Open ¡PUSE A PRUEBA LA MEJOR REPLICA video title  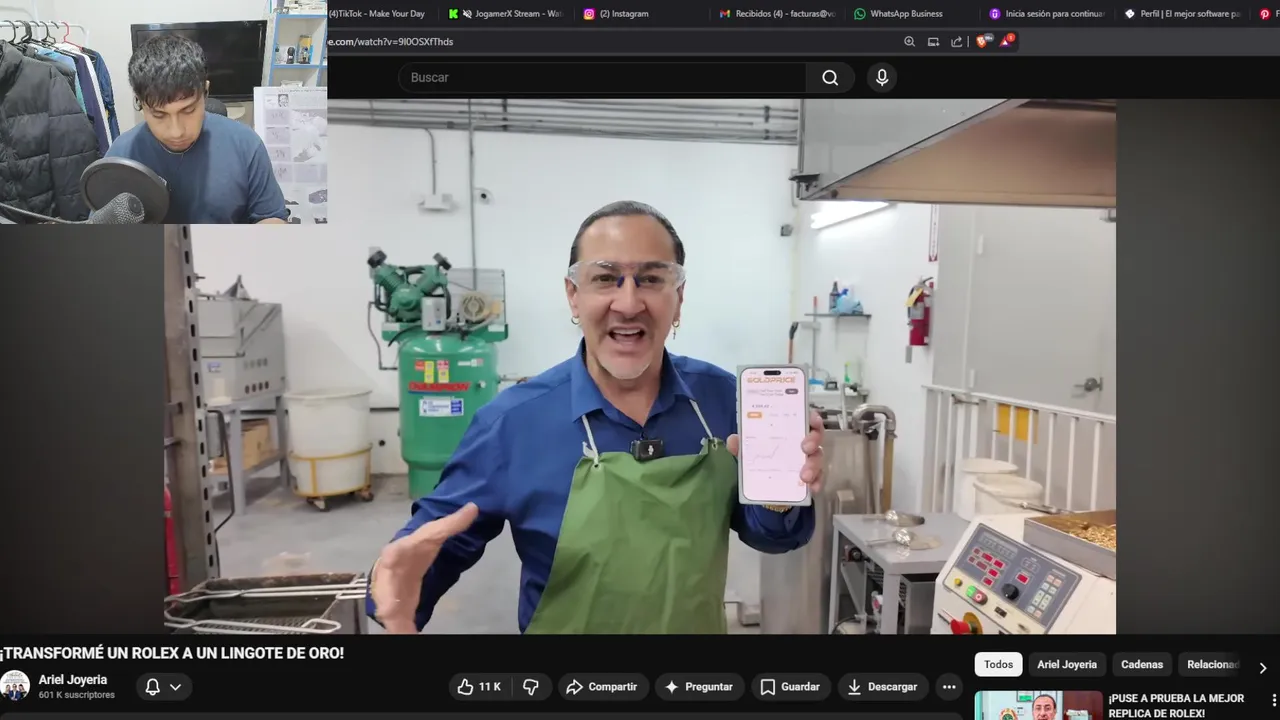1176,706
